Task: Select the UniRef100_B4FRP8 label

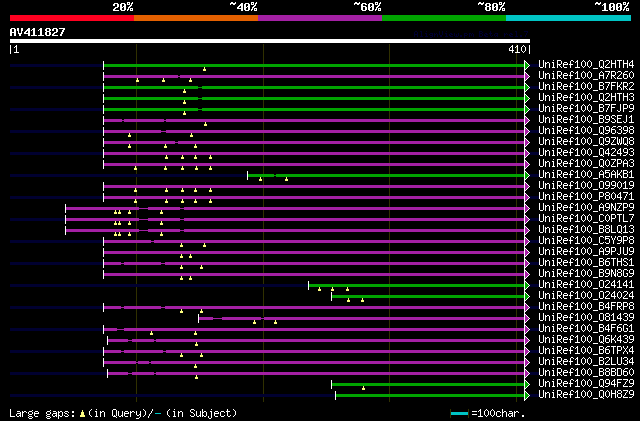Action: [586, 307]
